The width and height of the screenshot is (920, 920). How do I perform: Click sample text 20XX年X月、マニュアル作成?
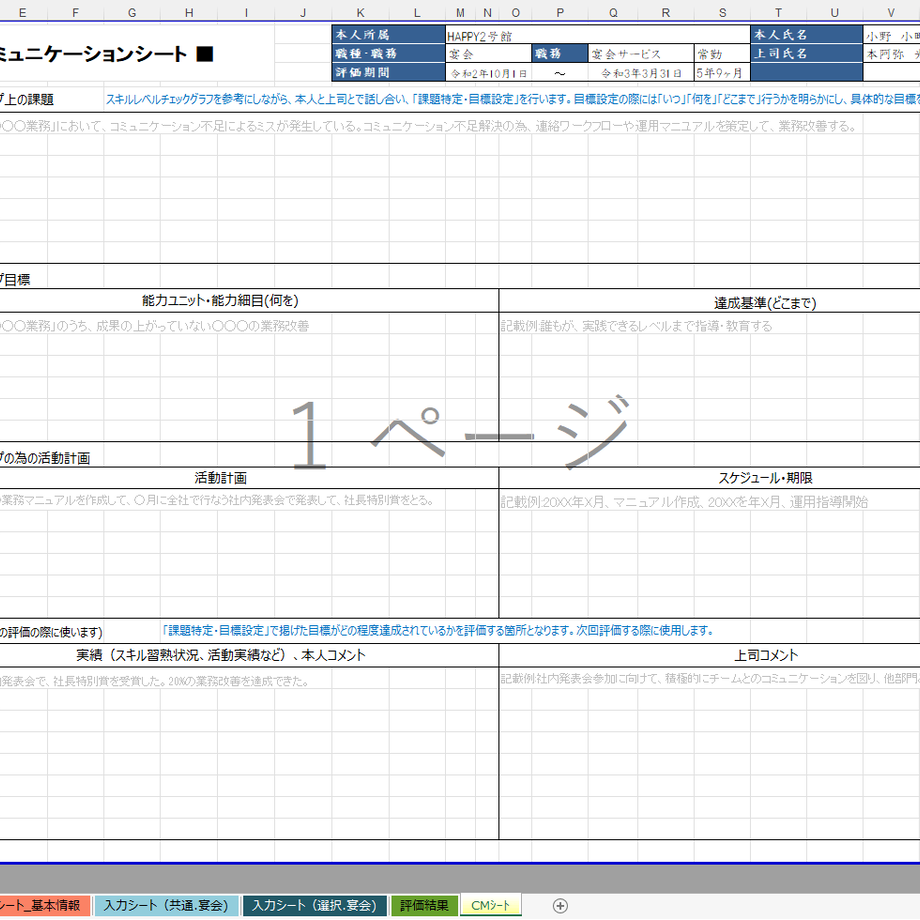(684, 502)
